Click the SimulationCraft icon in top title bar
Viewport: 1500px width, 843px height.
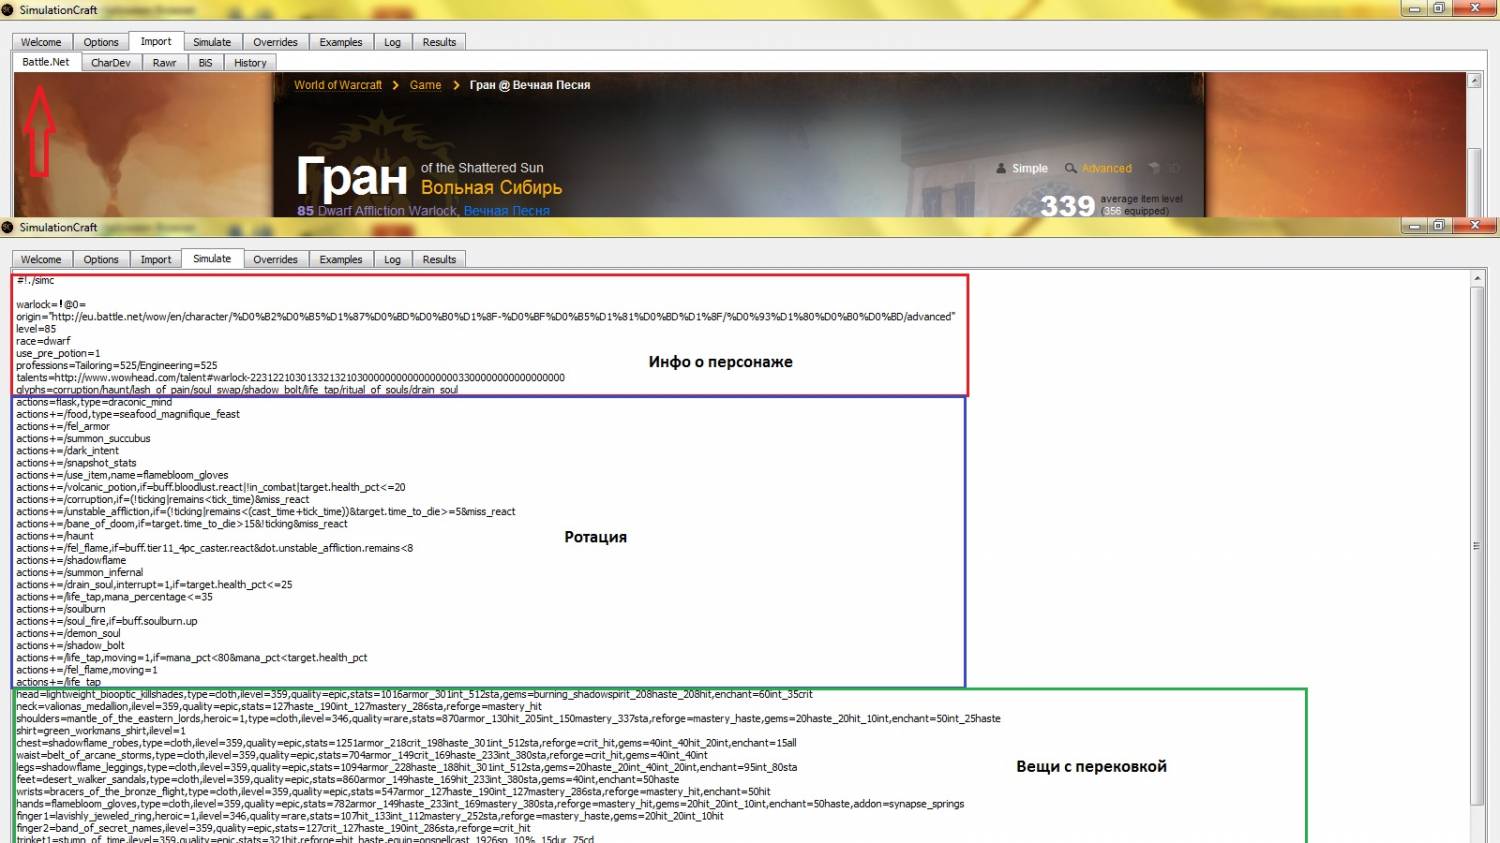(x=8, y=10)
